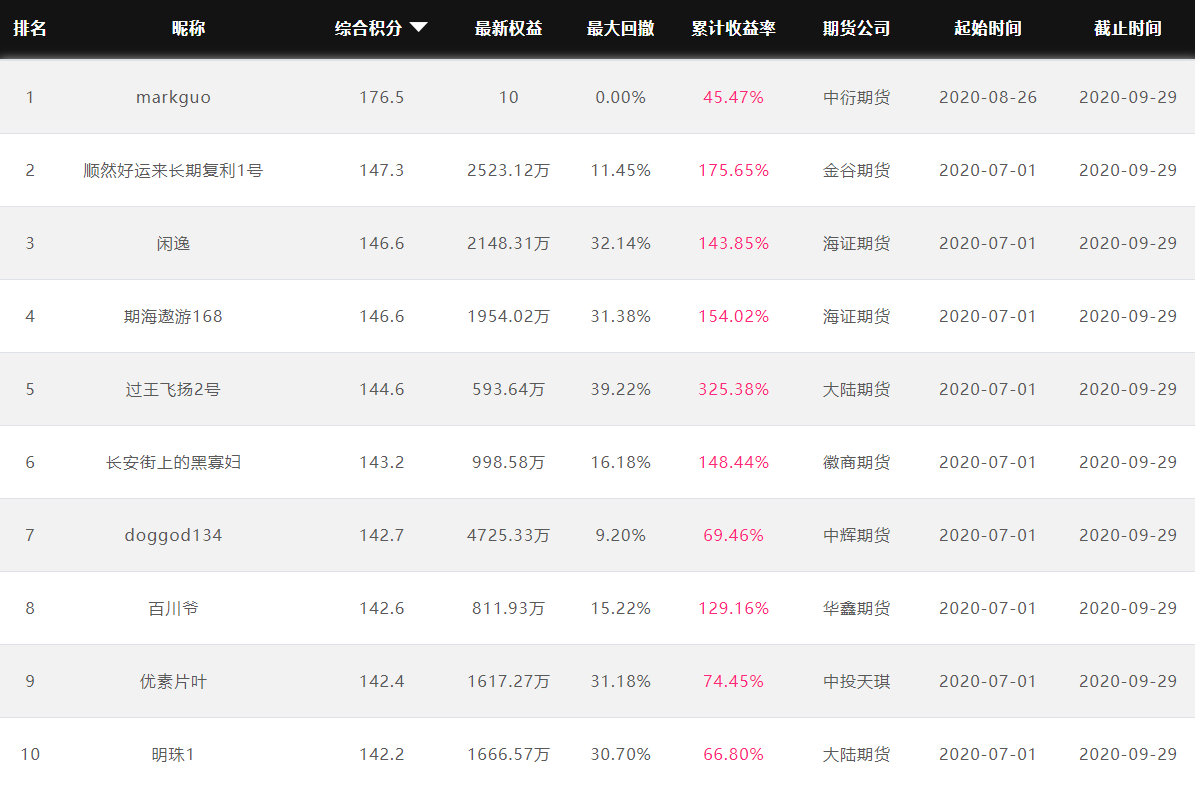The width and height of the screenshot is (1195, 785).
Task: Click return rate 325.38%
Action: (733, 389)
